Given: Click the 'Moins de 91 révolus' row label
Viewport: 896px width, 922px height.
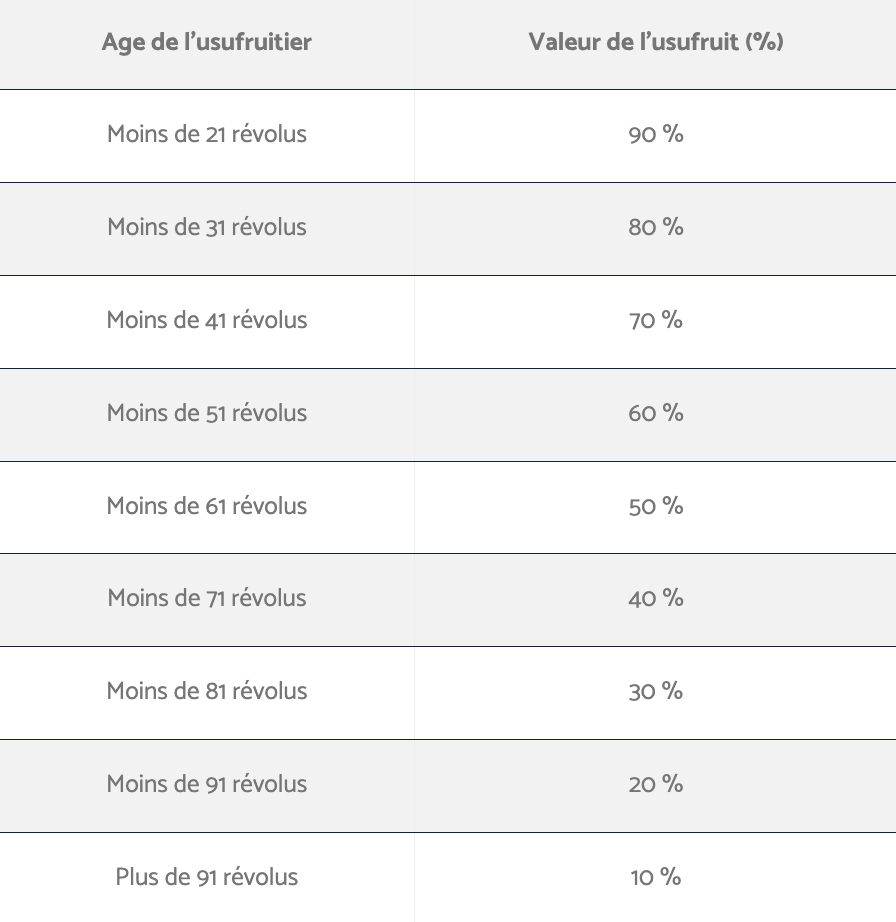Looking at the screenshot, I should pos(206,784).
